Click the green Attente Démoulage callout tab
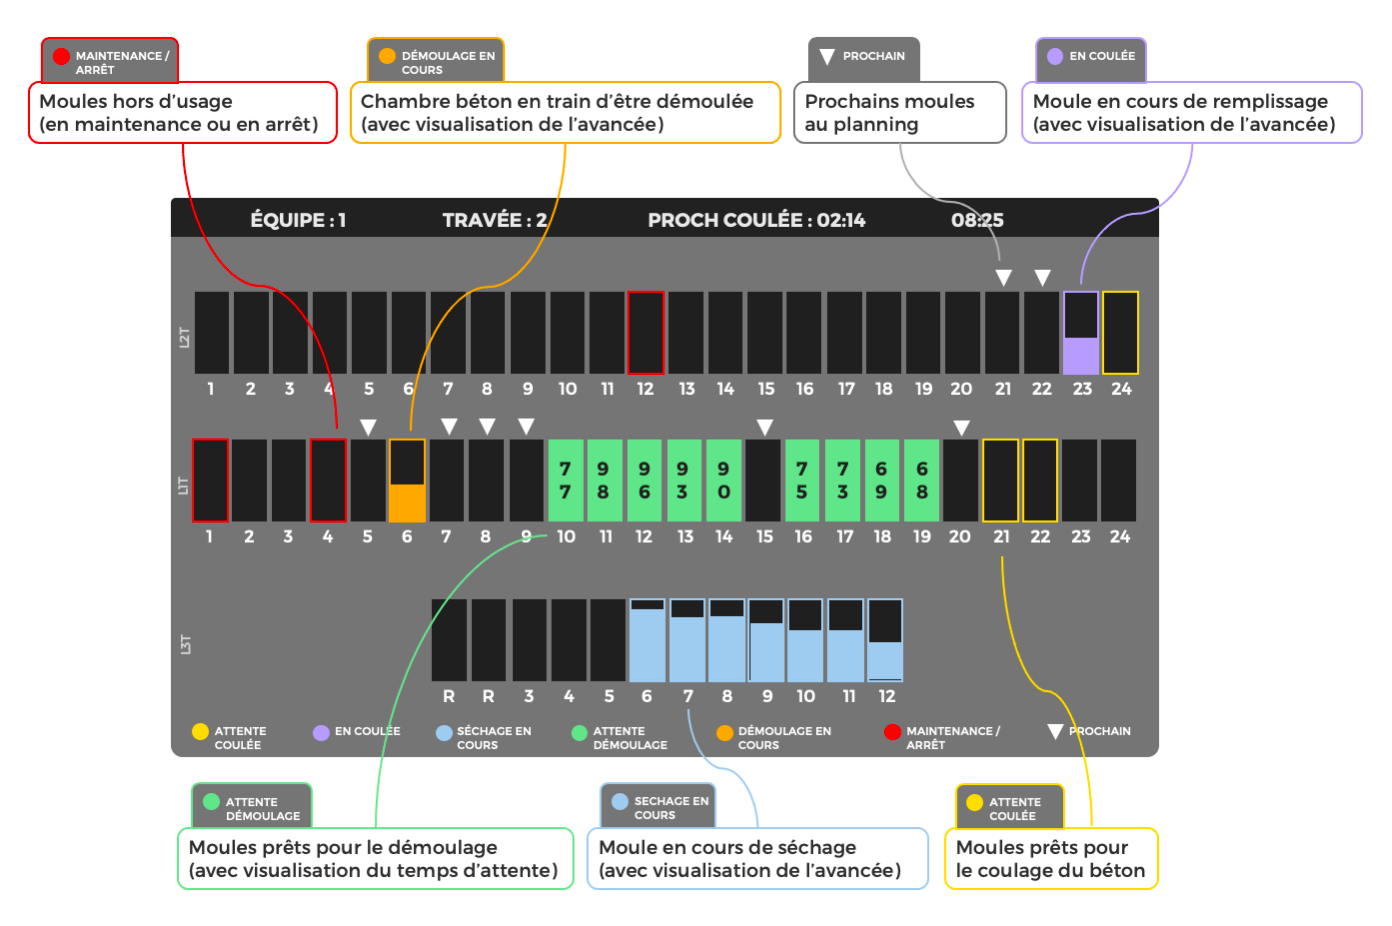This screenshot has width=1392, height=926. (x=252, y=806)
